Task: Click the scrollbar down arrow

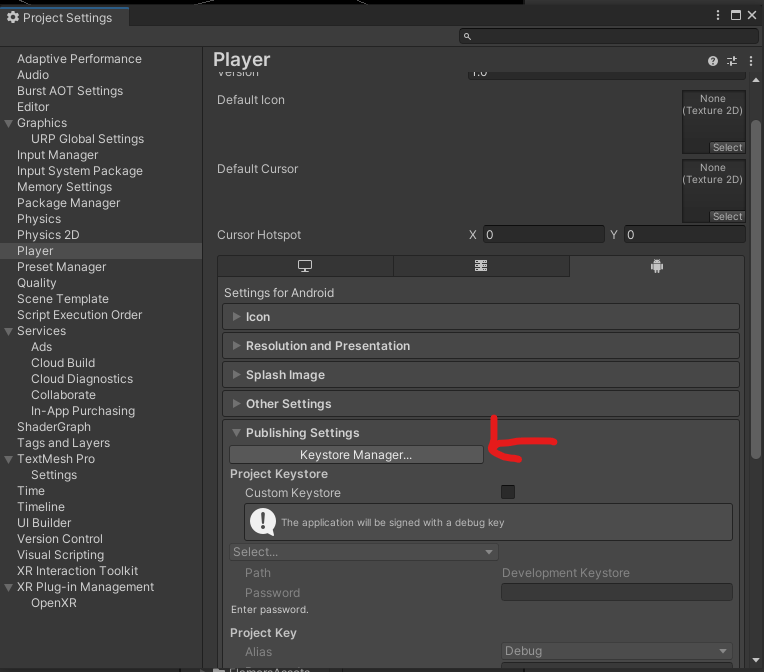Action: point(756,660)
